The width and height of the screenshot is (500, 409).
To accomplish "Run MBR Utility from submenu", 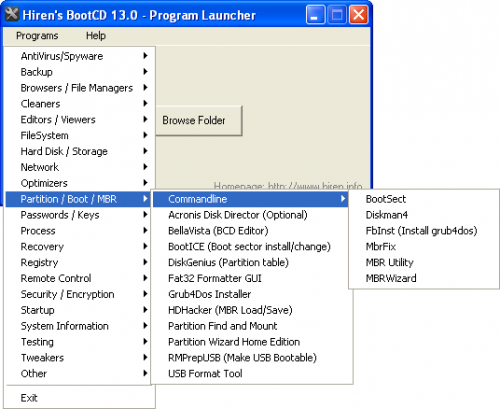I will (424, 262).
